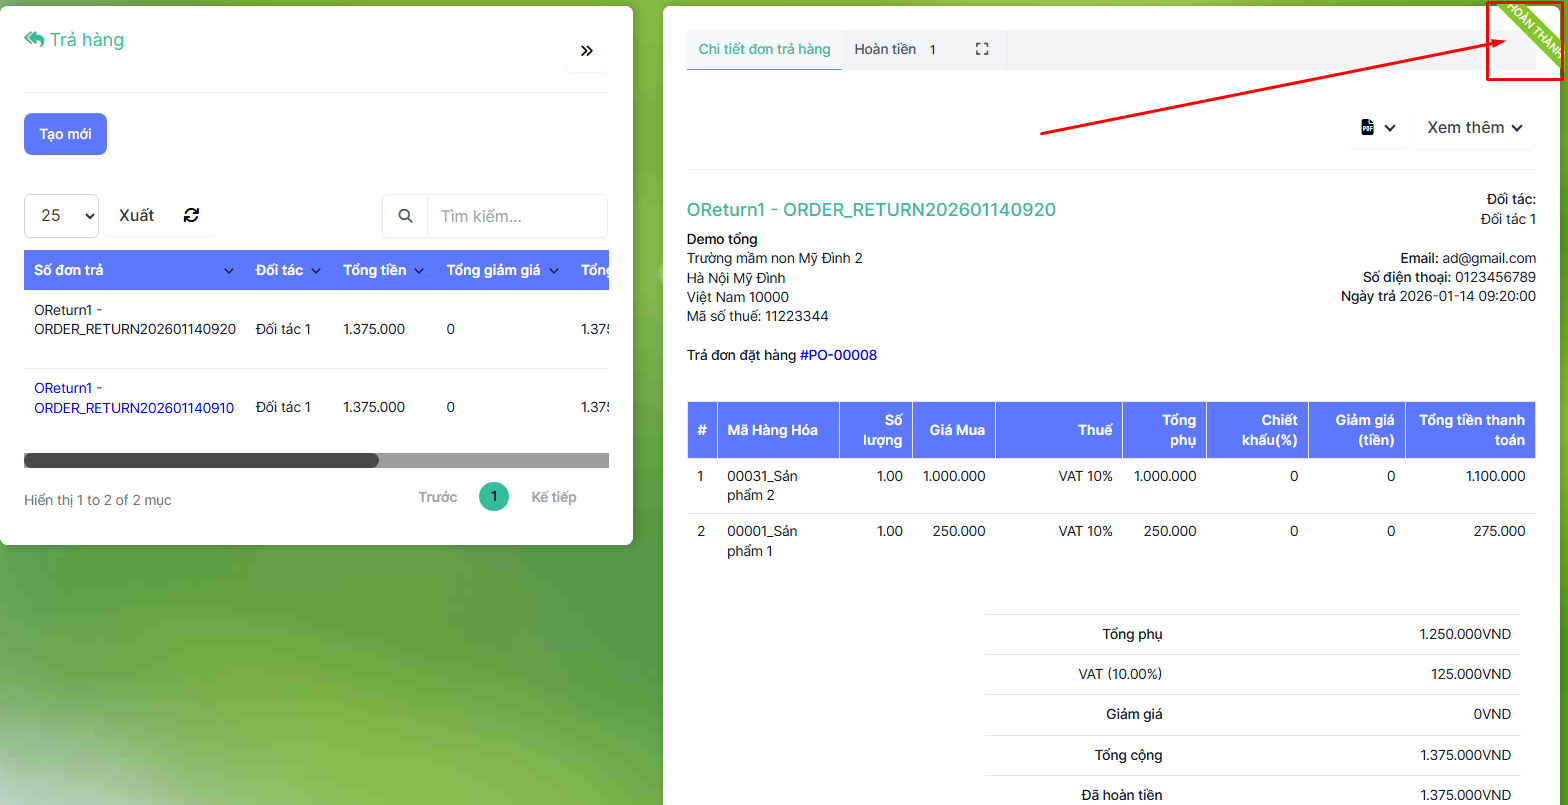
Task: Open the page size 25 dropdown
Action: [61, 216]
